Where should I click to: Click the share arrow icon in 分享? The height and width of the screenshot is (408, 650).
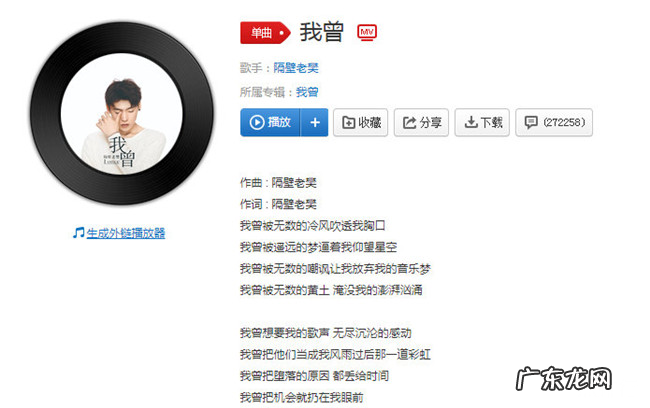point(409,122)
